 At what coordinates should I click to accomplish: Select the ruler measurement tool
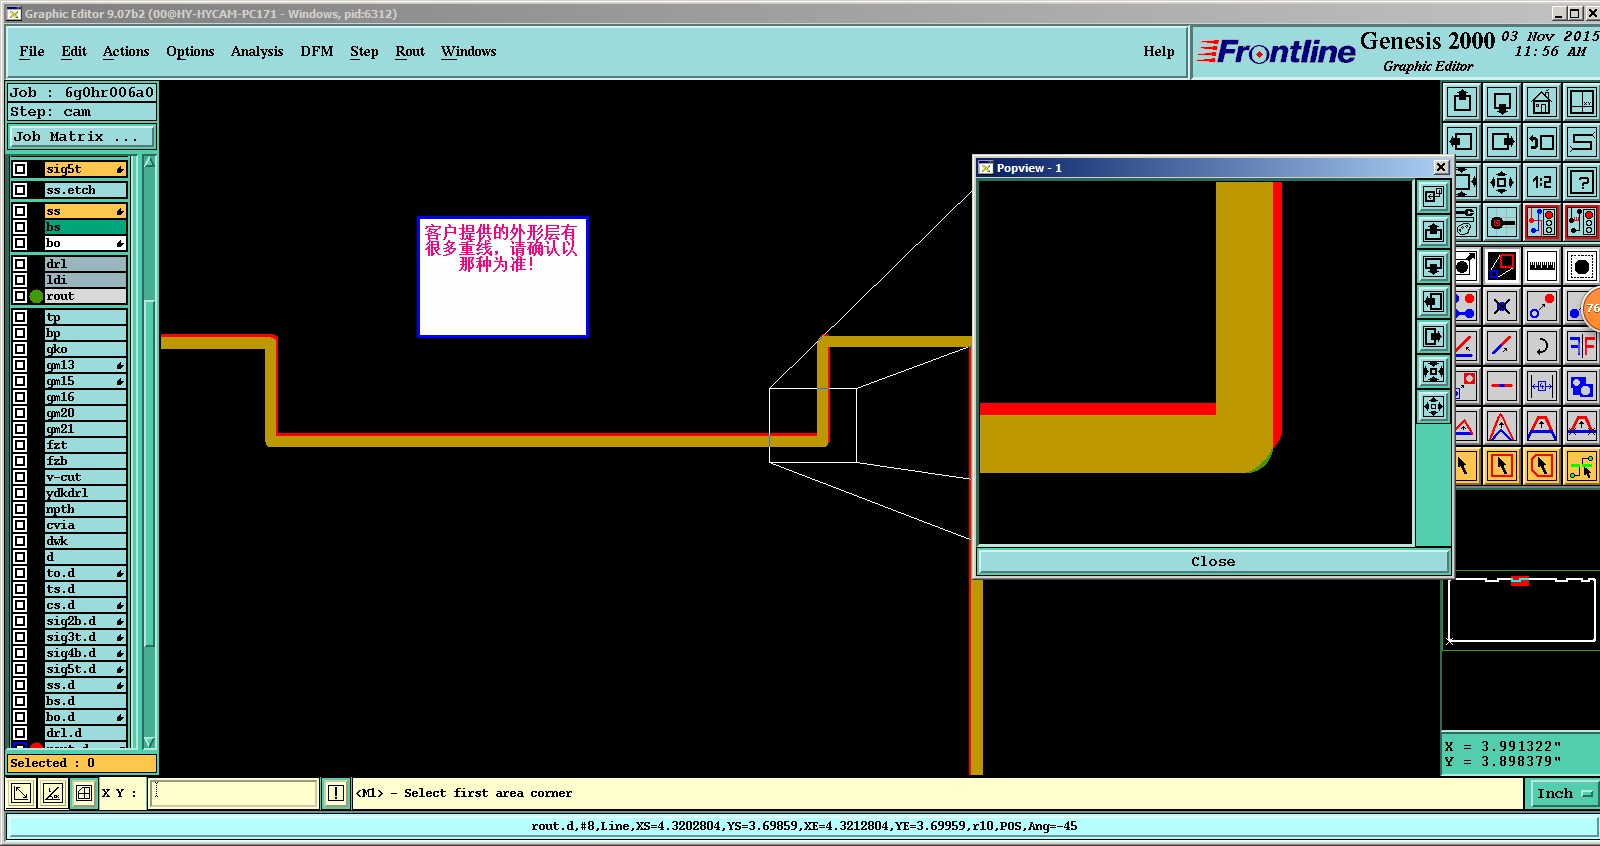click(x=1542, y=266)
